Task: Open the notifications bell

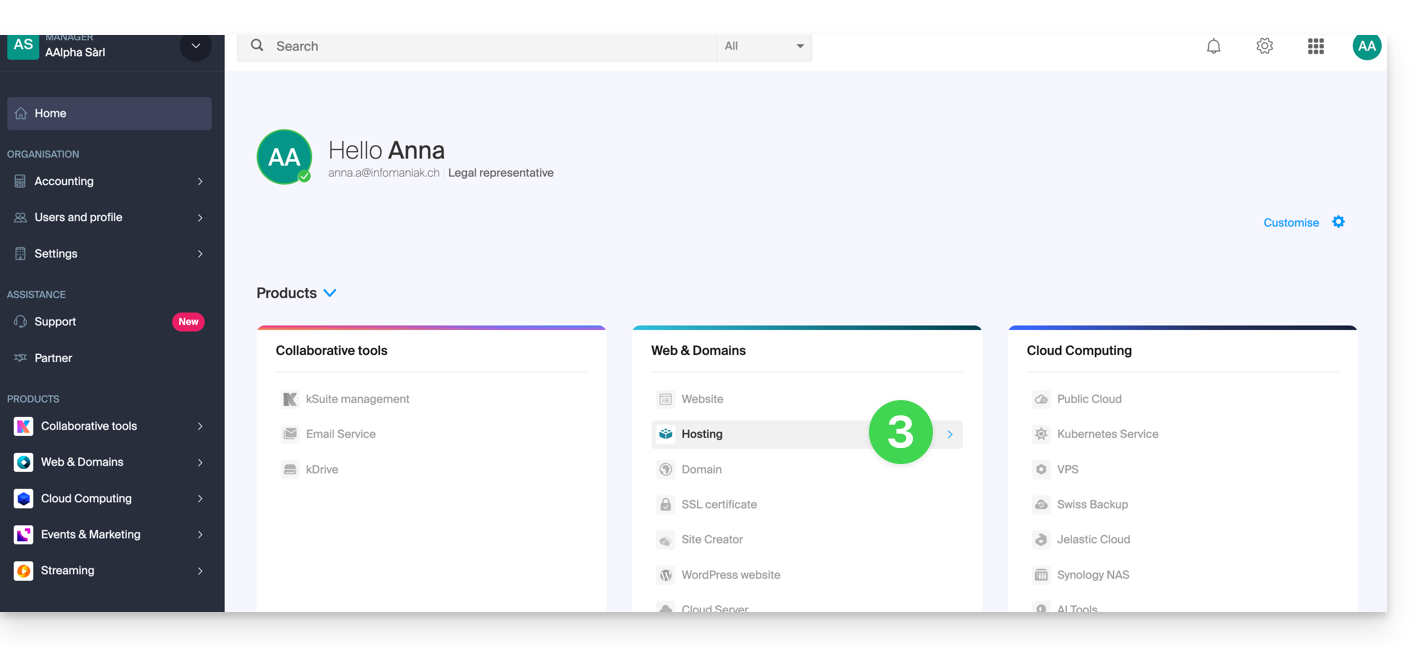Action: [x=1213, y=46]
